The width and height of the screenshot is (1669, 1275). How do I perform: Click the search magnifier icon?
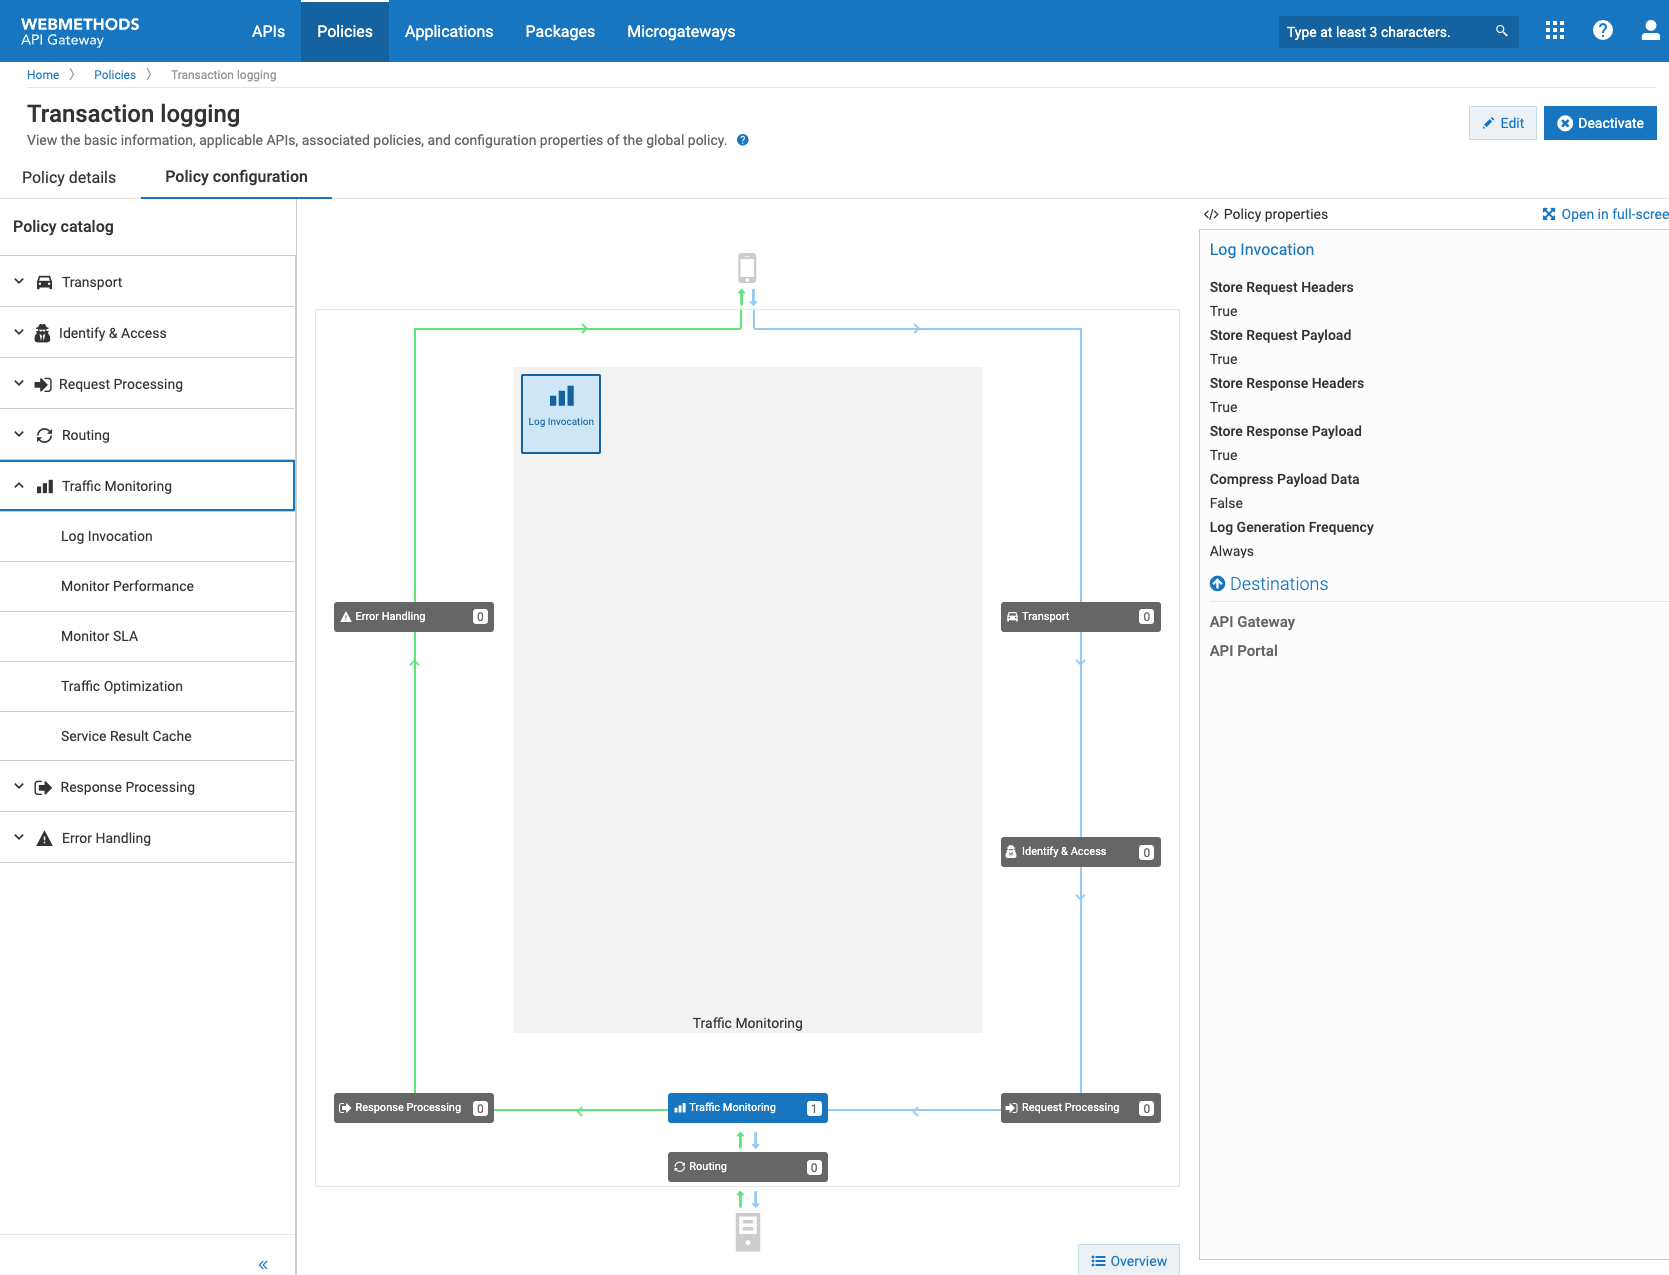(1501, 31)
